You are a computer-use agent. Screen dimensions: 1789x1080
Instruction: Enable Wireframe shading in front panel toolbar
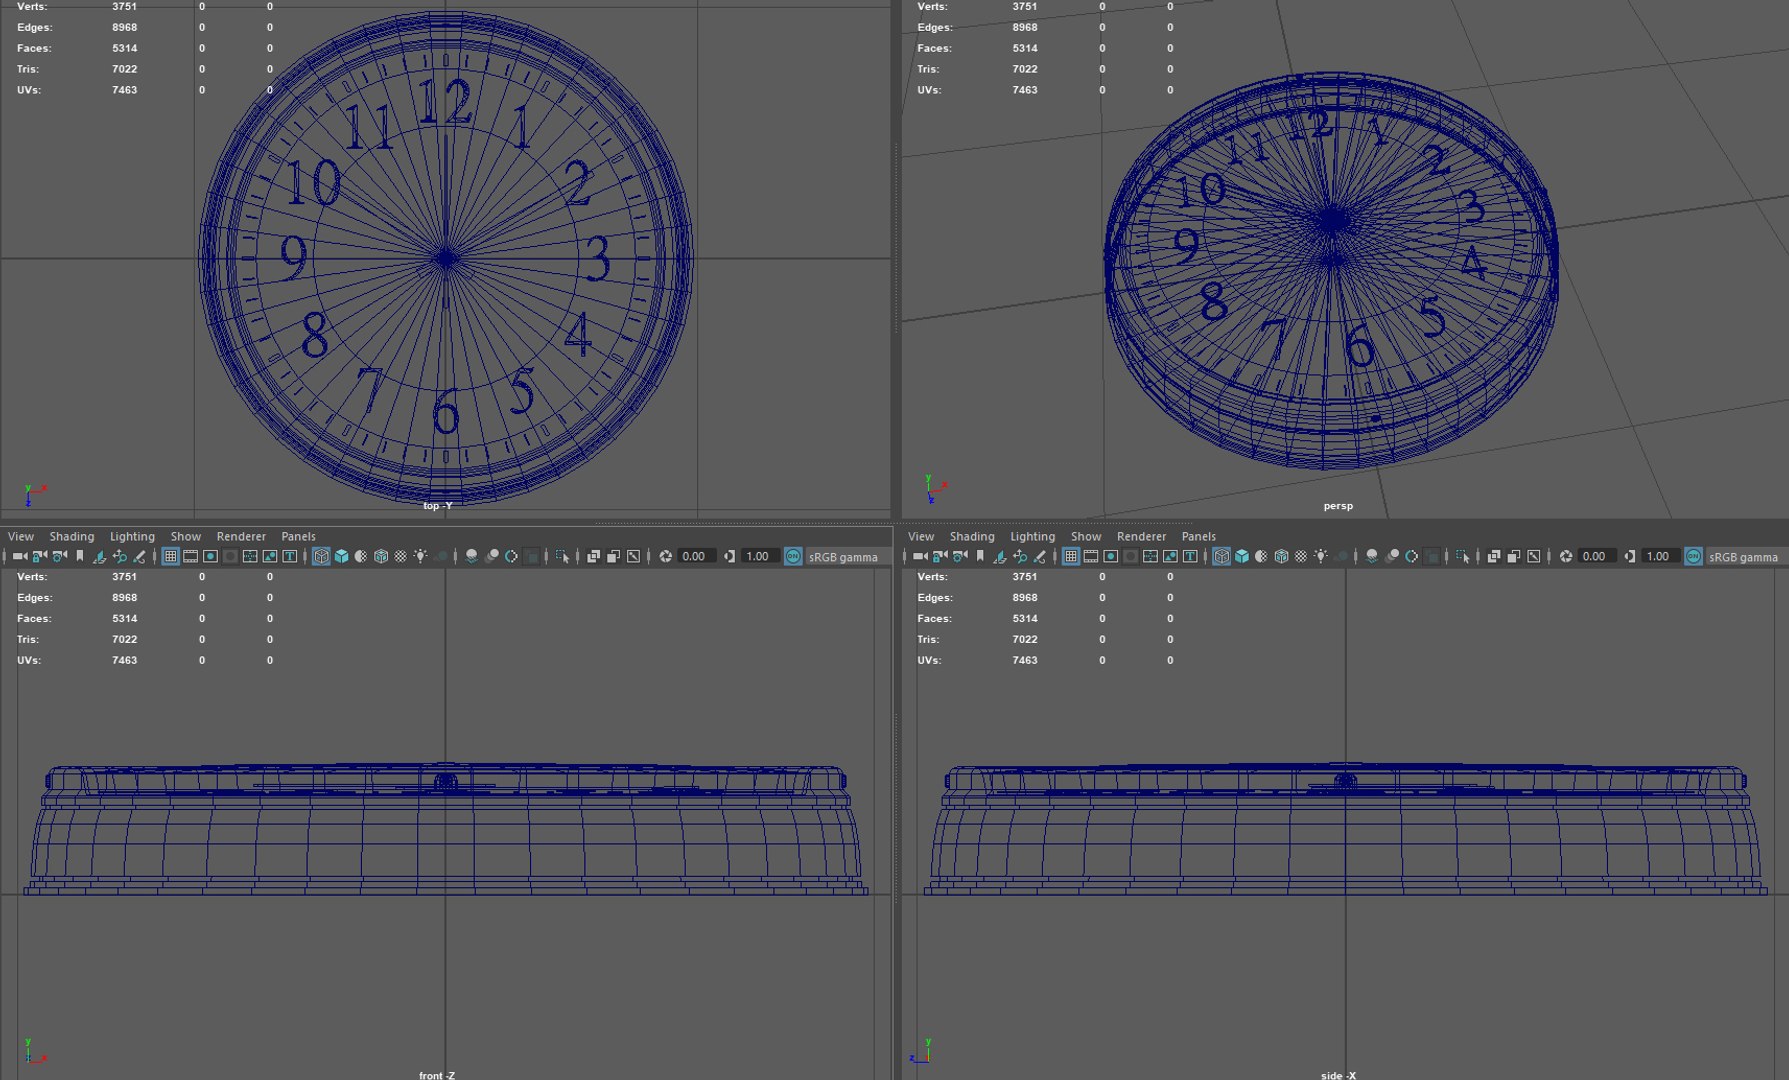(x=321, y=557)
